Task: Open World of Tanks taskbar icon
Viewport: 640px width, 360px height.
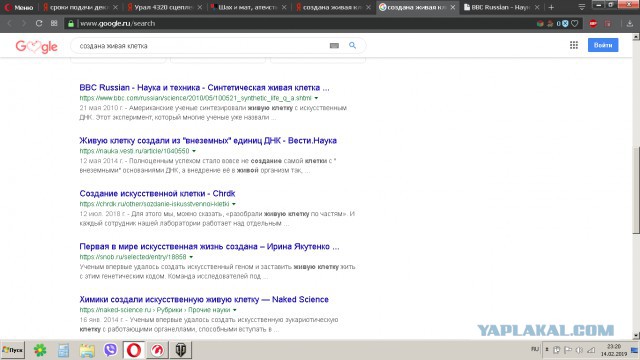Action: tap(181, 350)
